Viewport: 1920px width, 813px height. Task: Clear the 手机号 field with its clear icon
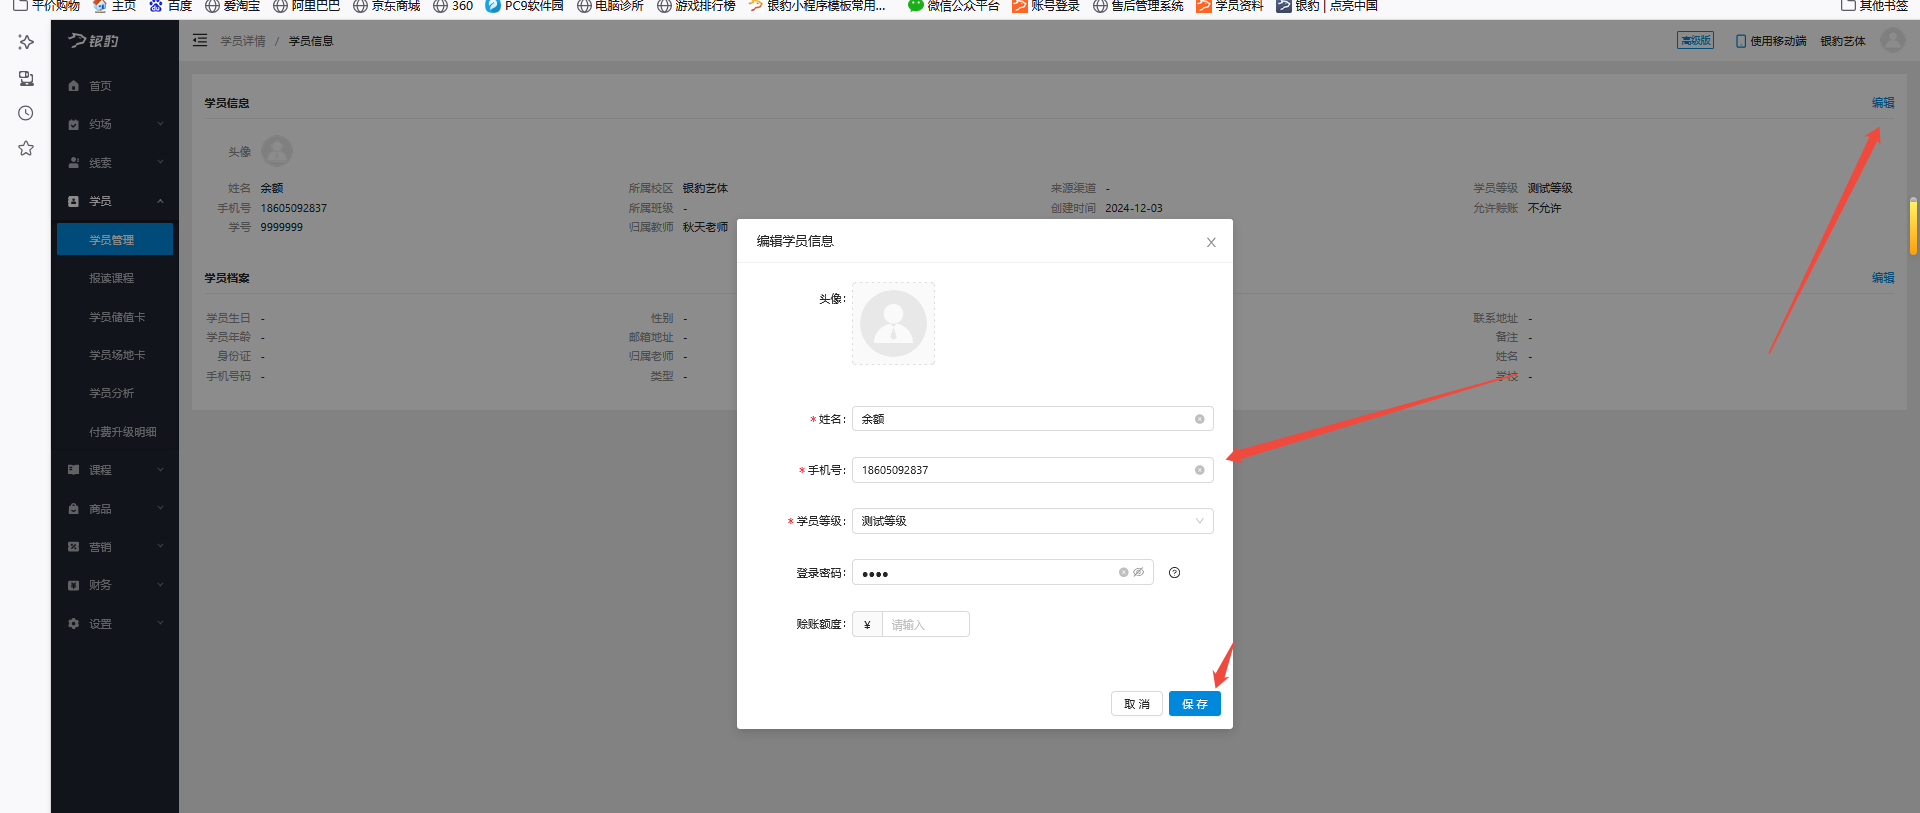click(x=1199, y=470)
